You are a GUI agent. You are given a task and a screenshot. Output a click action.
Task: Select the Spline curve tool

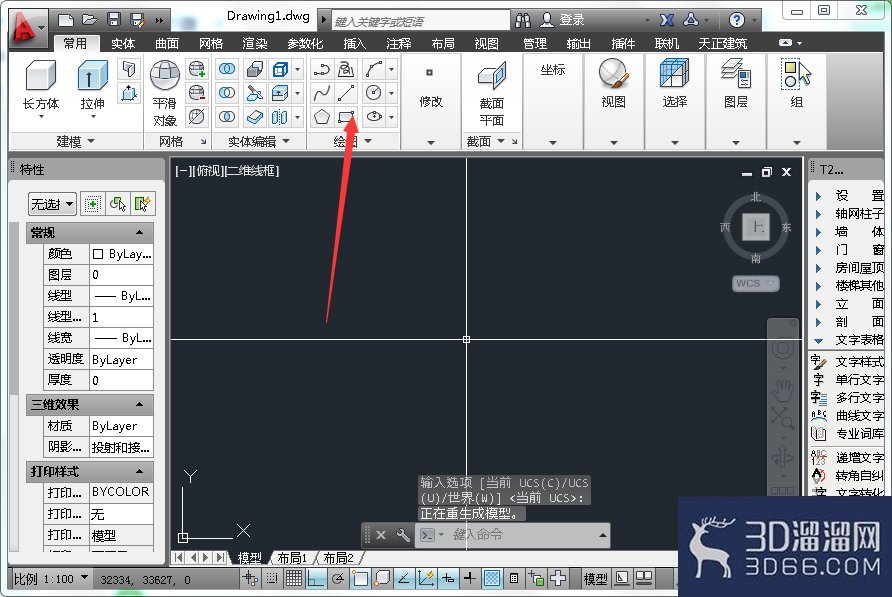pyautogui.click(x=322, y=93)
